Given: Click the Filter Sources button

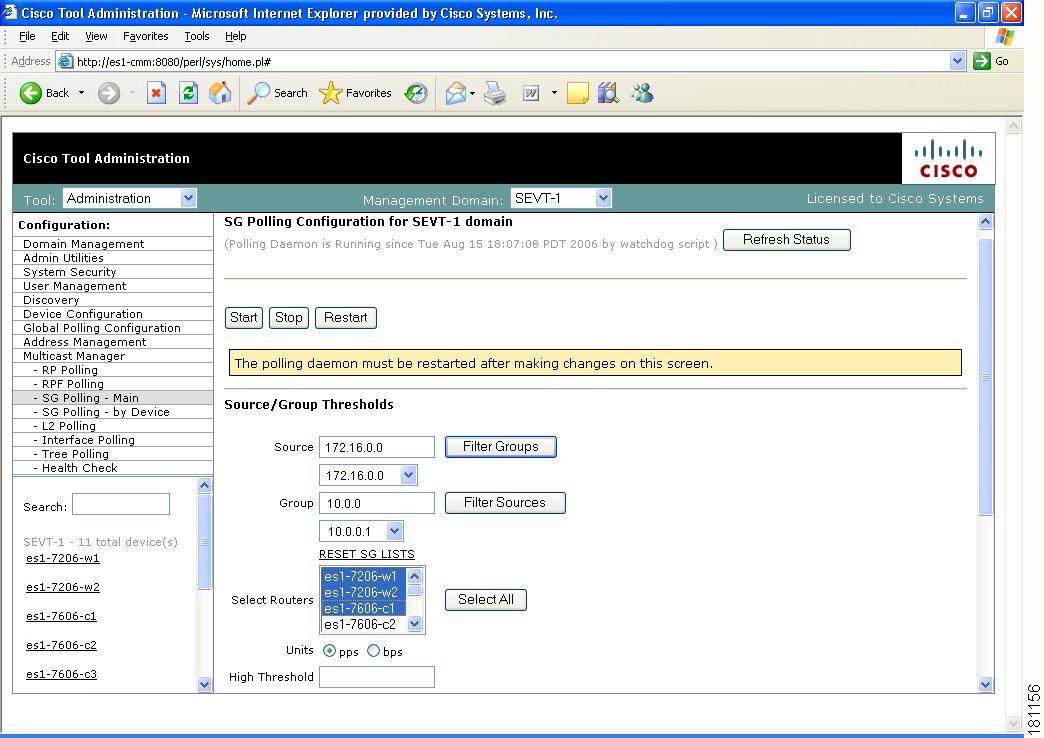Looking at the screenshot, I should pos(505,503).
